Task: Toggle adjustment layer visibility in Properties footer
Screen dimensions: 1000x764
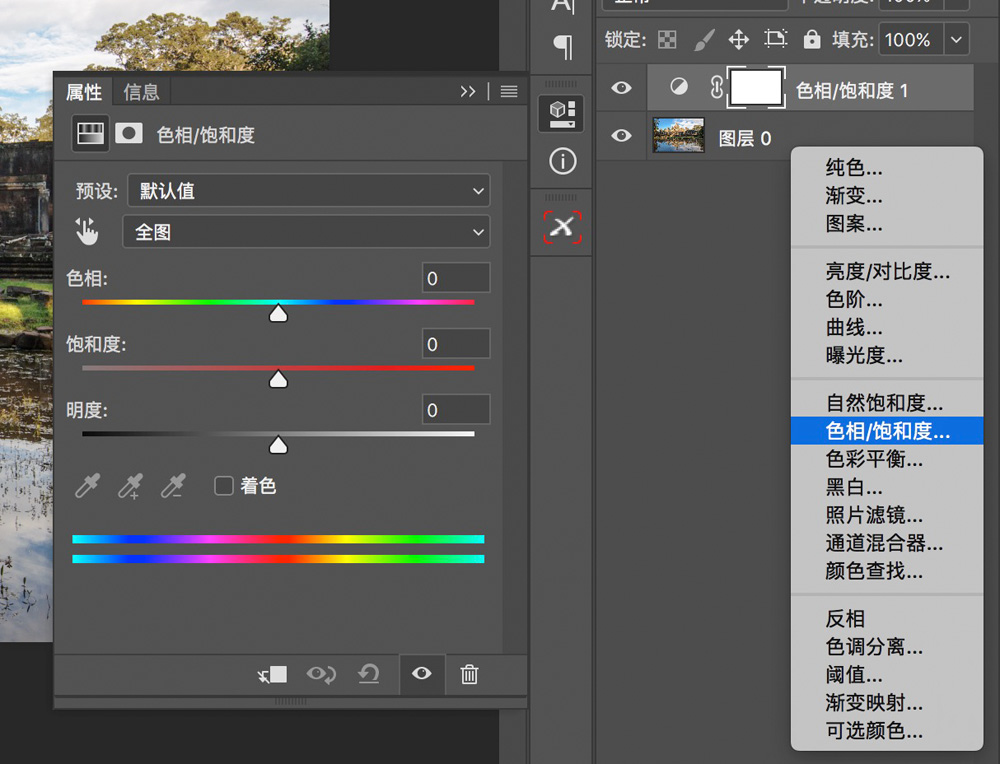Action: pyautogui.click(x=422, y=673)
